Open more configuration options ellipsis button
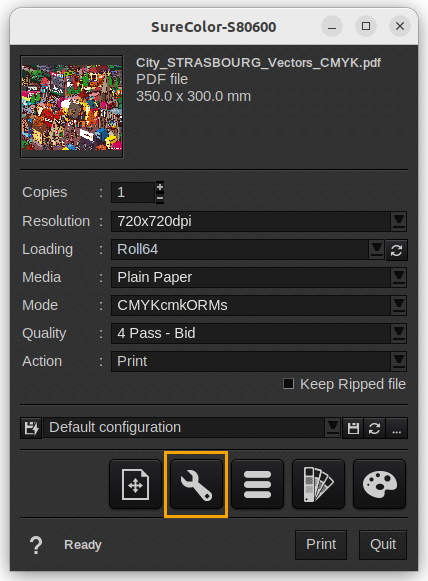Screen dimensions: 428x581 coord(397,428)
